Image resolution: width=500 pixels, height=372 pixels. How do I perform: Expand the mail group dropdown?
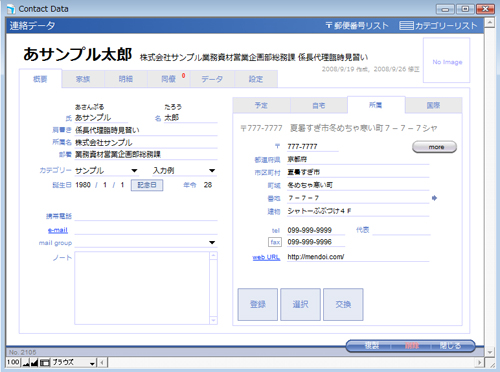(x=212, y=242)
